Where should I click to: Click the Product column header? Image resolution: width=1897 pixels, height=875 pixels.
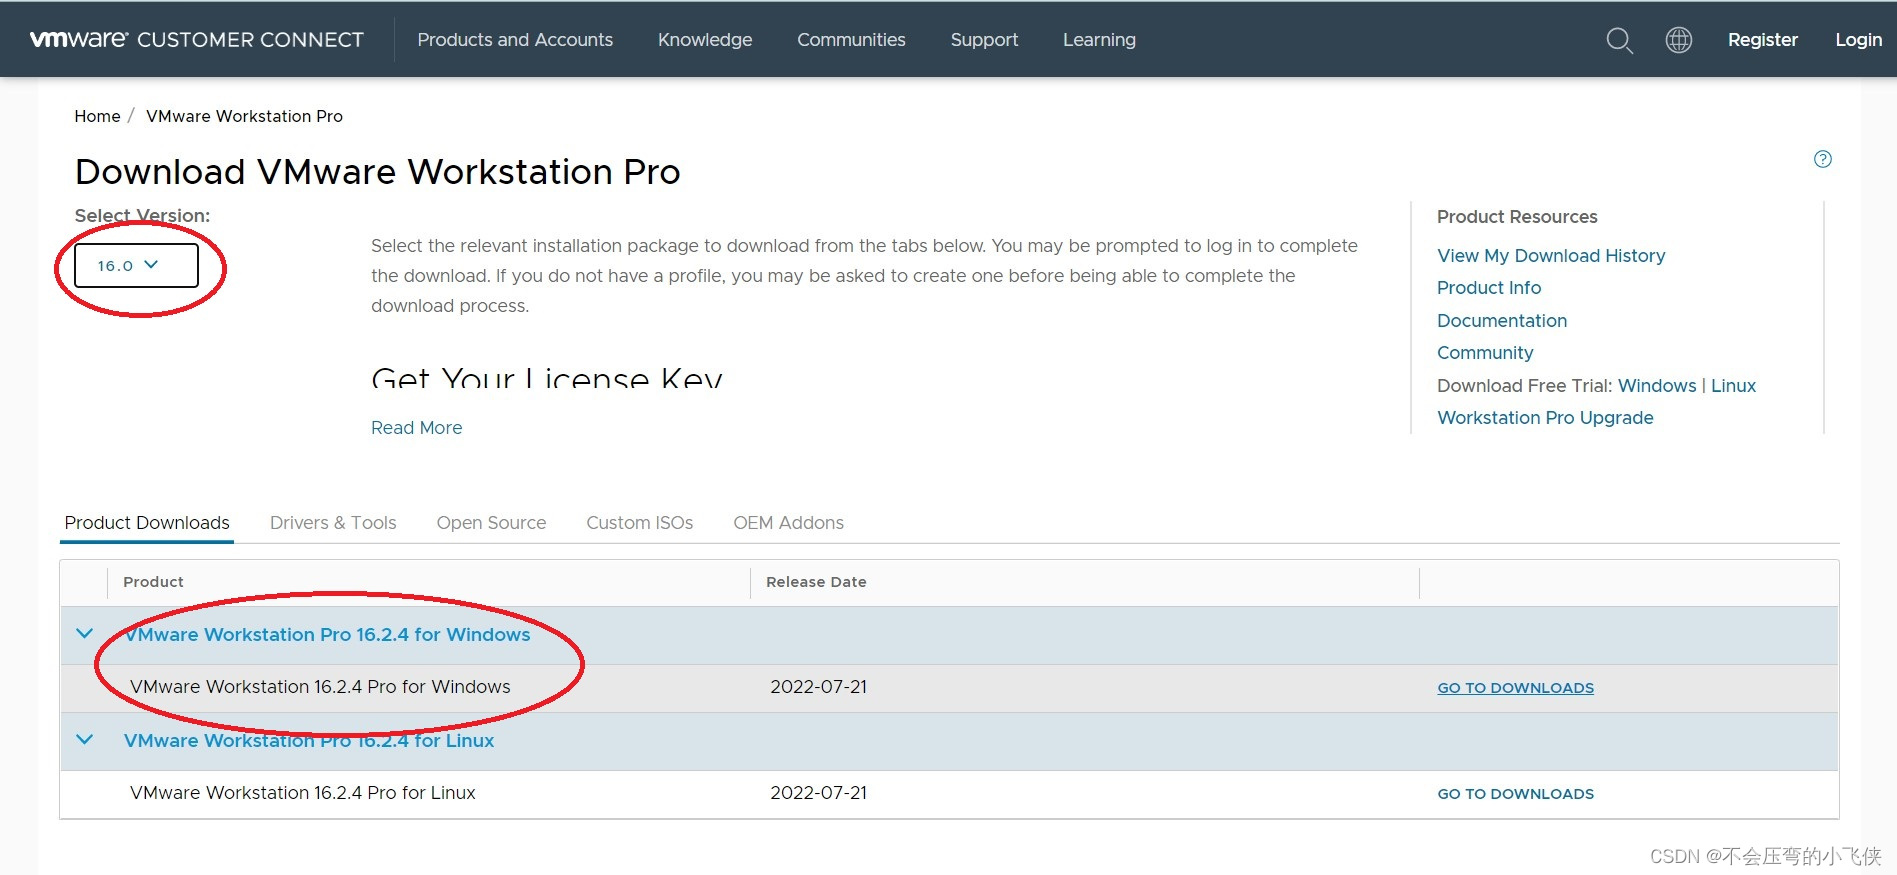pos(153,582)
